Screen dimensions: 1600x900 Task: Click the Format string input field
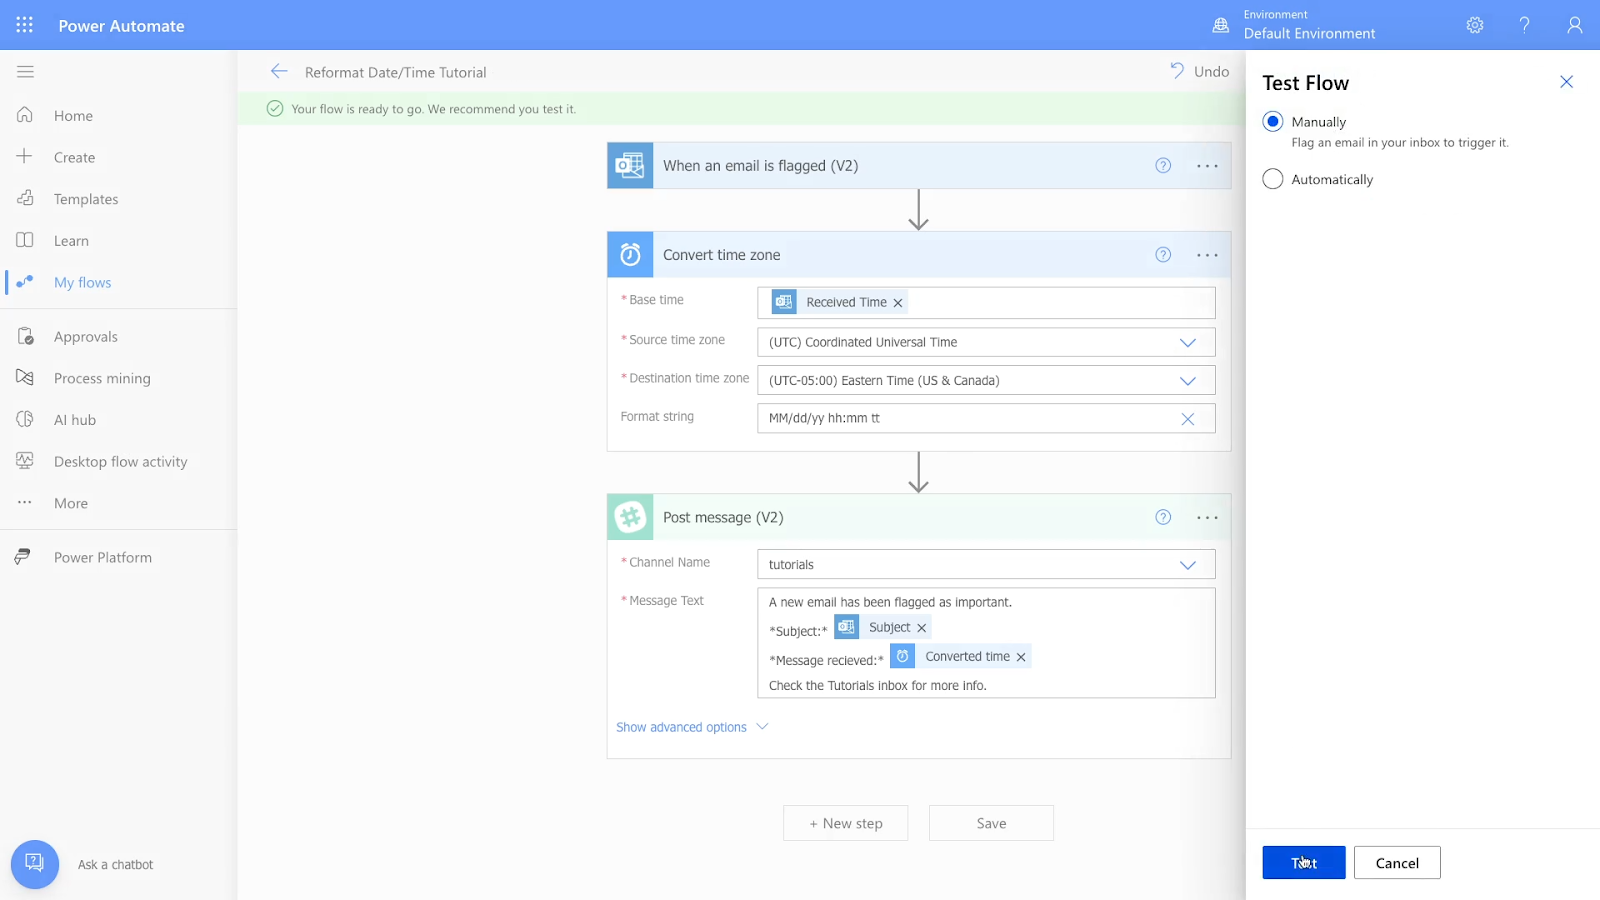pyautogui.click(x=986, y=419)
